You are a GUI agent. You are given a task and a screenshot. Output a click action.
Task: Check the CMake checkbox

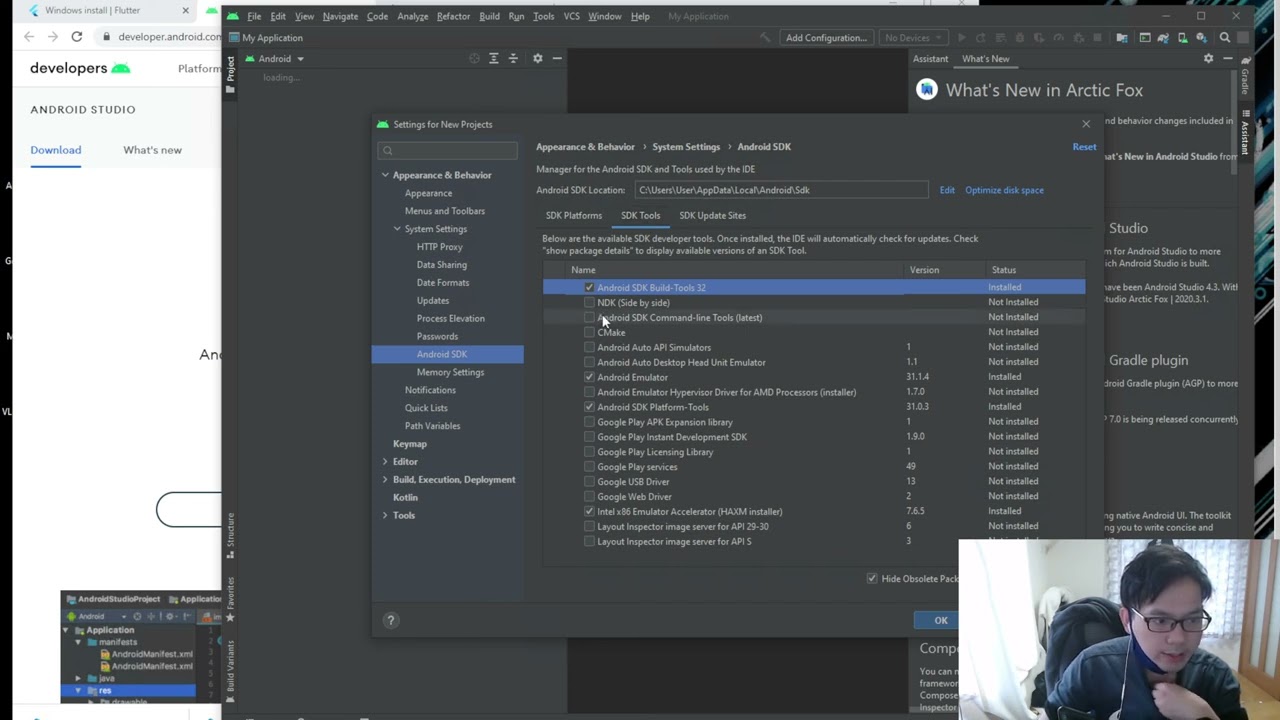coord(589,333)
